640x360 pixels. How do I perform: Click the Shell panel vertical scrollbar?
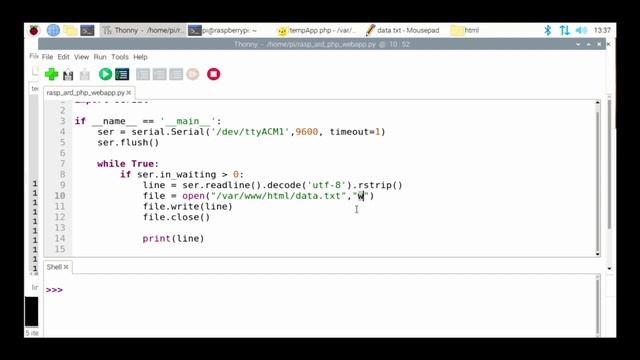click(x=598, y=306)
